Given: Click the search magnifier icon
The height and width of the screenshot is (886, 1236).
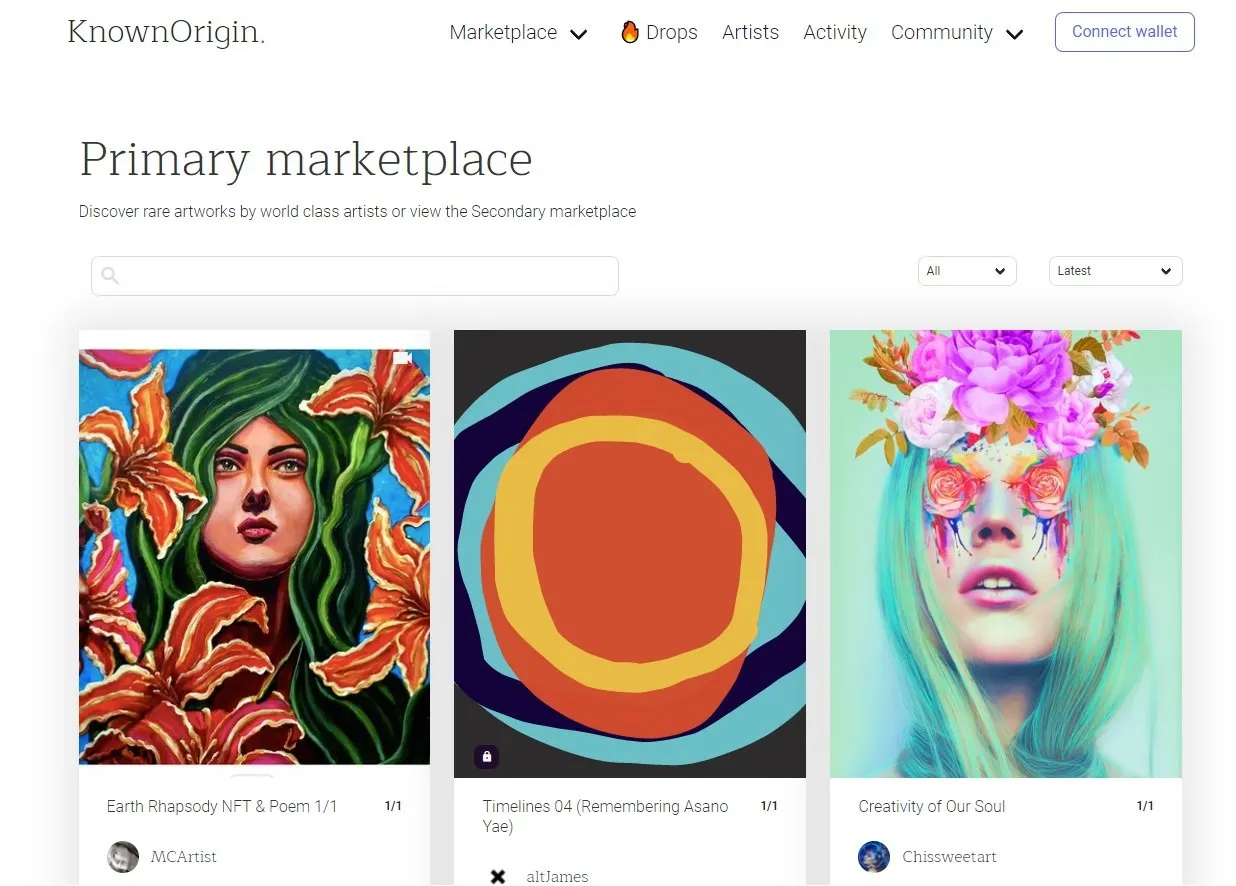Looking at the screenshot, I should click(110, 276).
